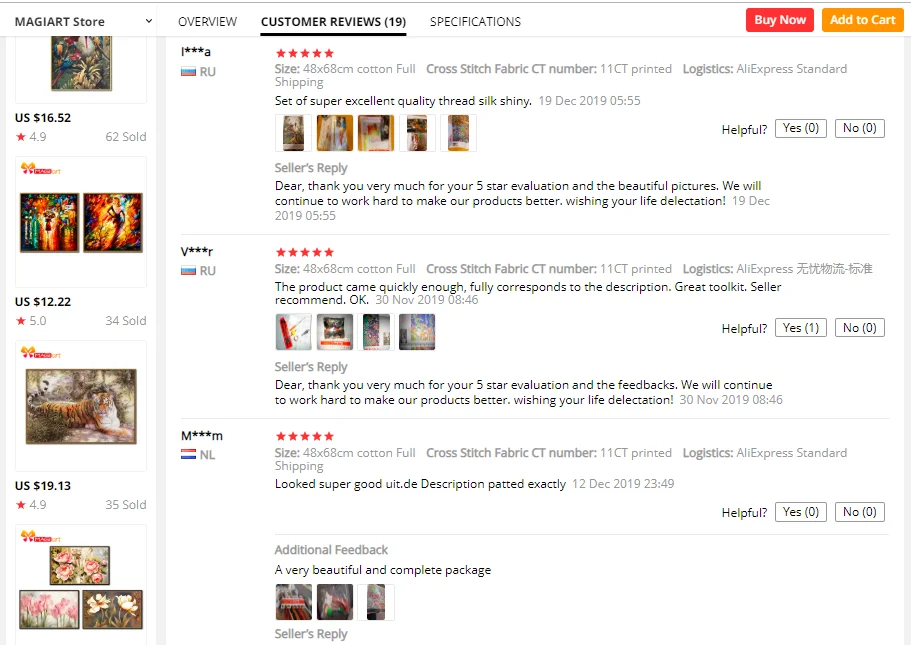This screenshot has height=645, width=911.
Task: Open first Additional Feedback photo from M***m
Action: [293, 603]
